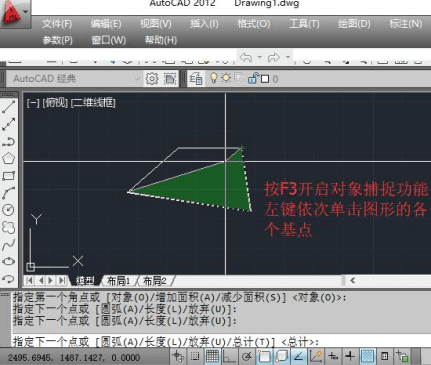Expand the Redo history dropdown arrow

[x=287, y=57]
